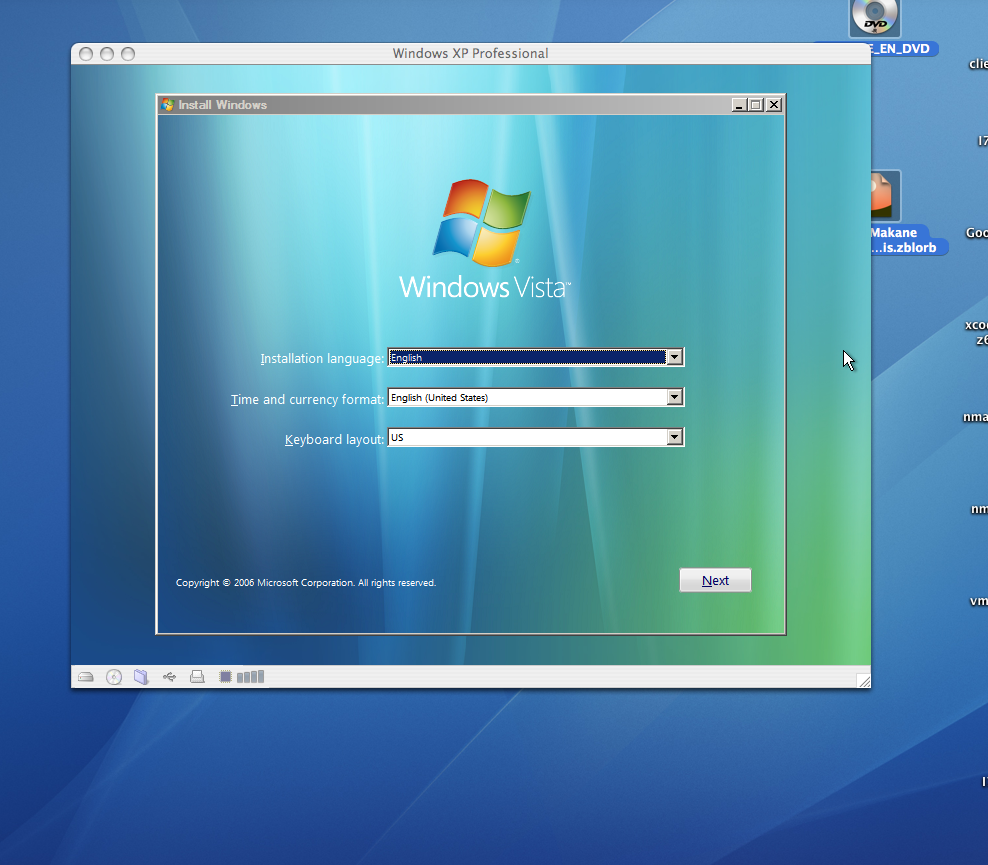Click the Microsoft copyright notice text

(306, 583)
